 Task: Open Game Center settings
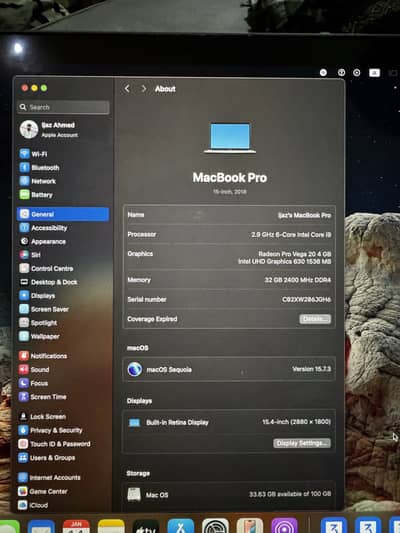tap(43, 491)
